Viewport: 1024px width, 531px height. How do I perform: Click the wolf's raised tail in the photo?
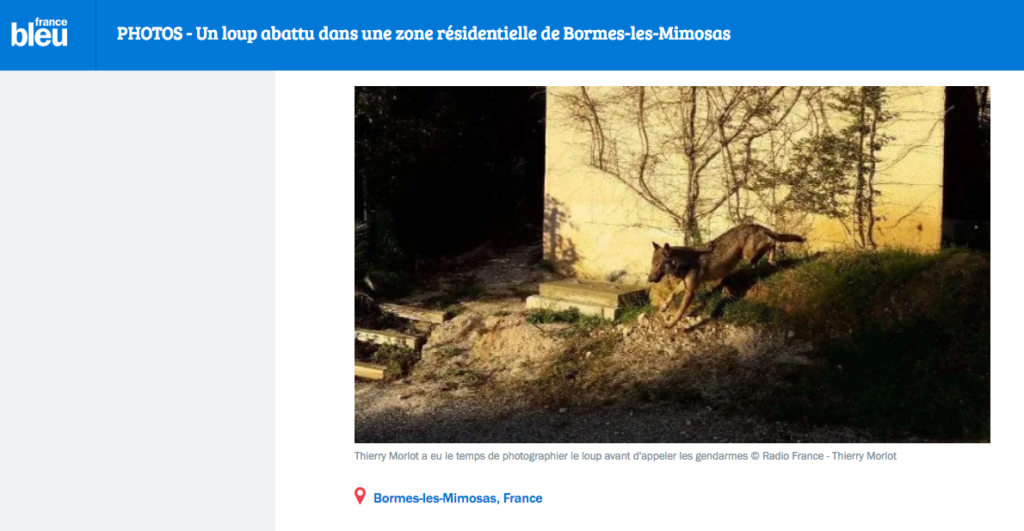pos(782,235)
